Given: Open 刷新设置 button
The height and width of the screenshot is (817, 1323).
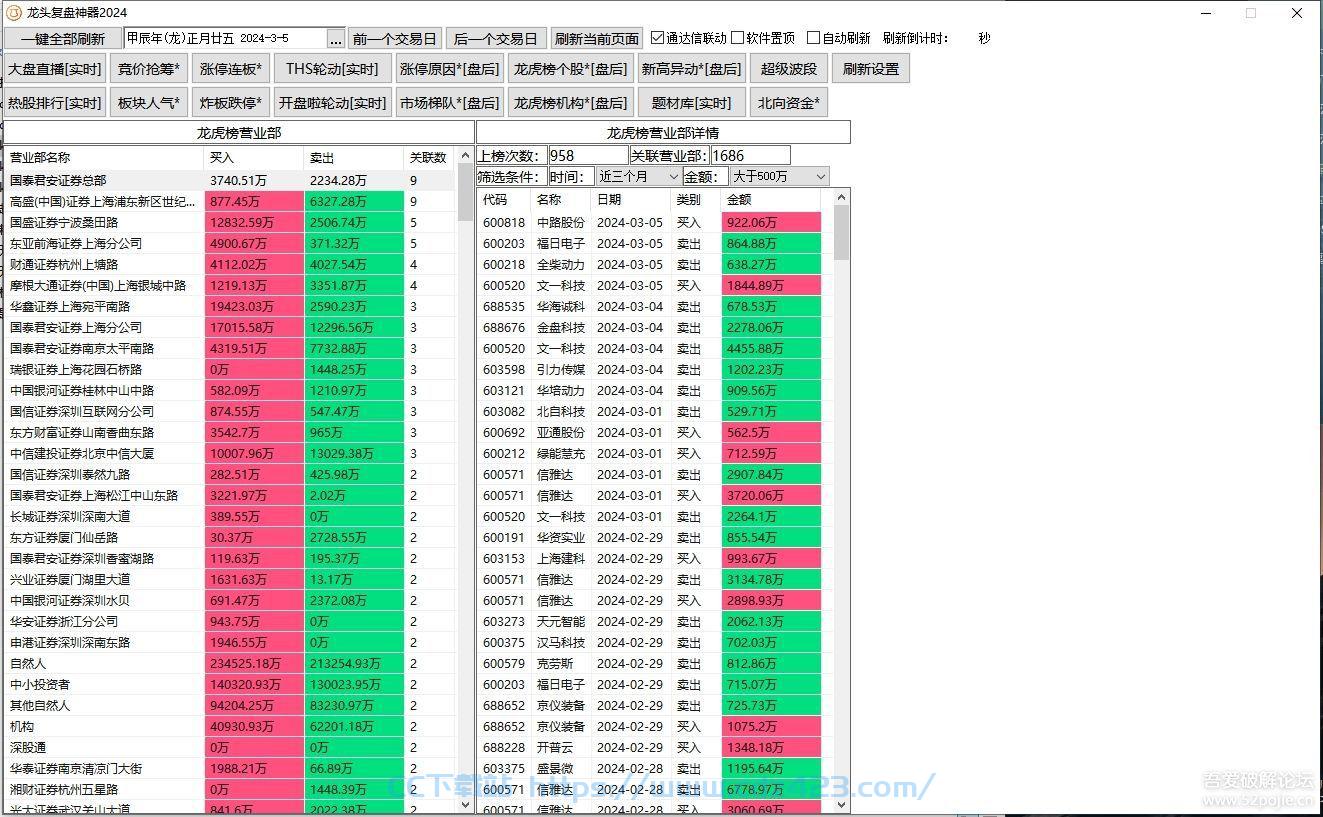Looking at the screenshot, I should tap(871, 69).
